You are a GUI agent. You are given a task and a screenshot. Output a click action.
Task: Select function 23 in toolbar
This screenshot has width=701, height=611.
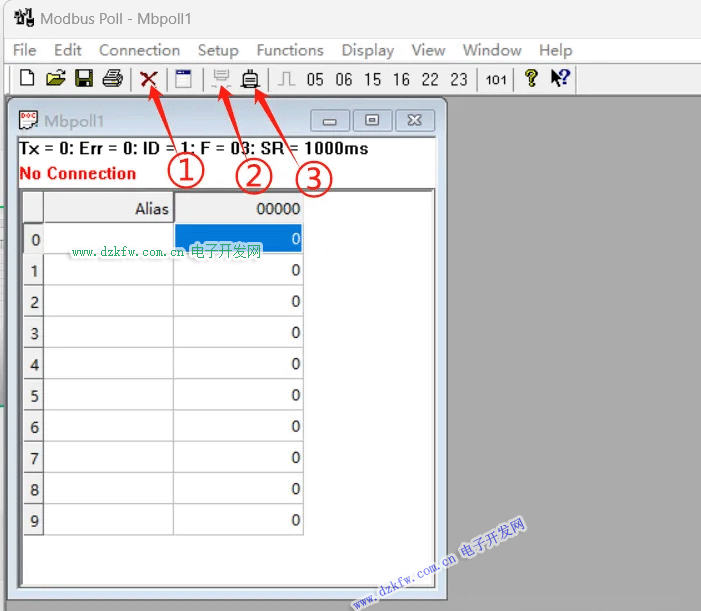[459, 80]
